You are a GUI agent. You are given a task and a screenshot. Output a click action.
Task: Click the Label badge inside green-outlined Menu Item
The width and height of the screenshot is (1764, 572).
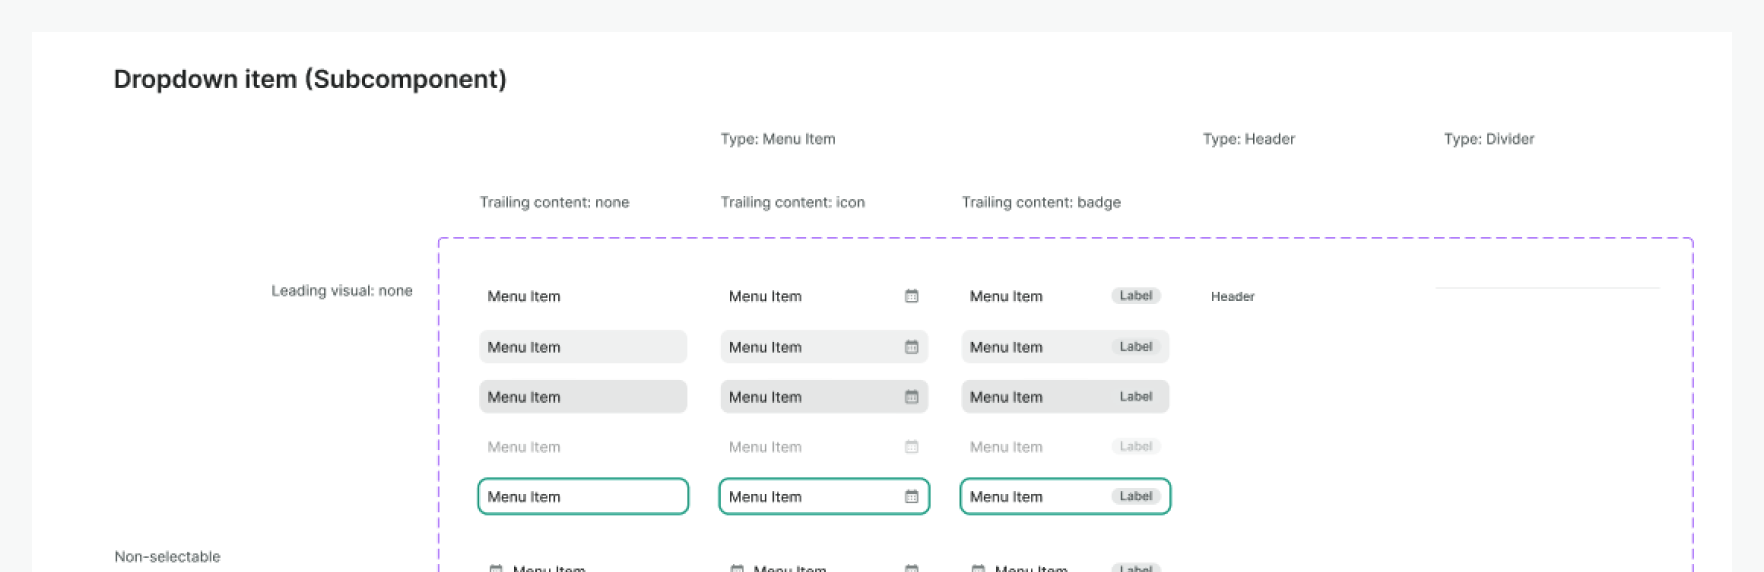click(x=1135, y=497)
